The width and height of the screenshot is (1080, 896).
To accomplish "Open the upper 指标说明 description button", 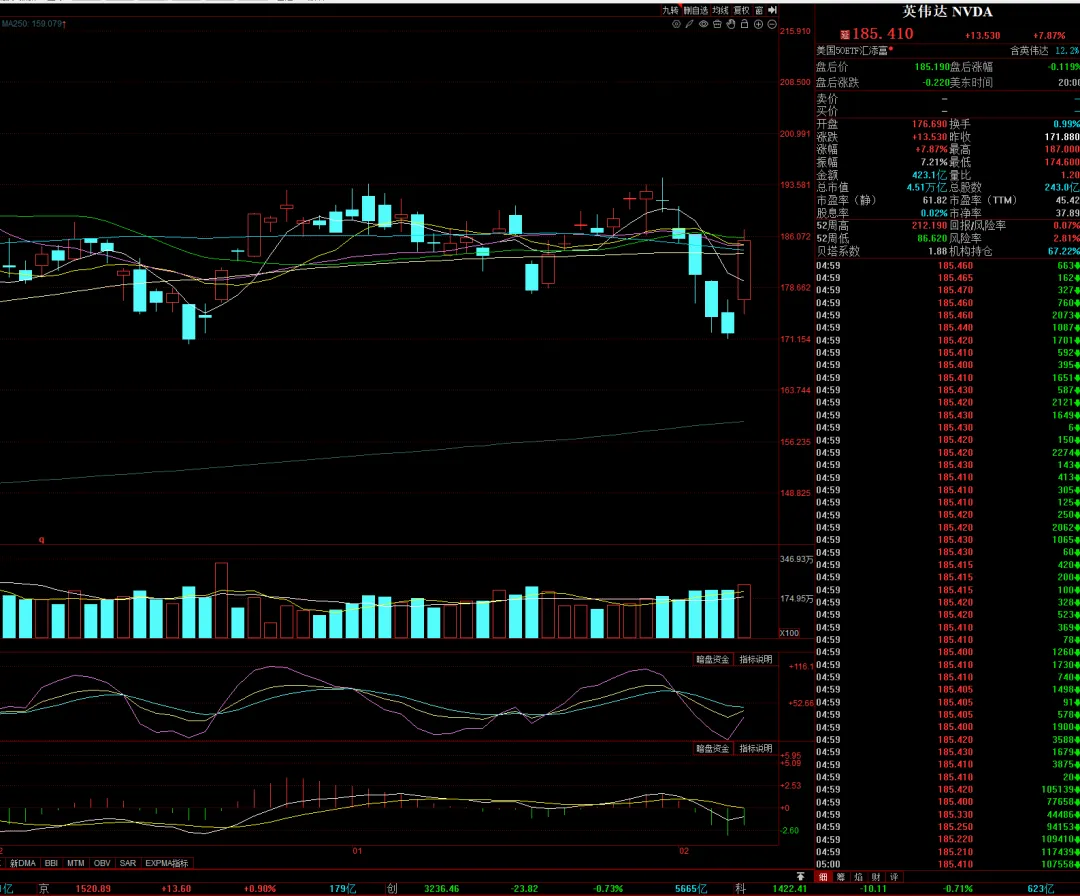I will [x=756, y=660].
